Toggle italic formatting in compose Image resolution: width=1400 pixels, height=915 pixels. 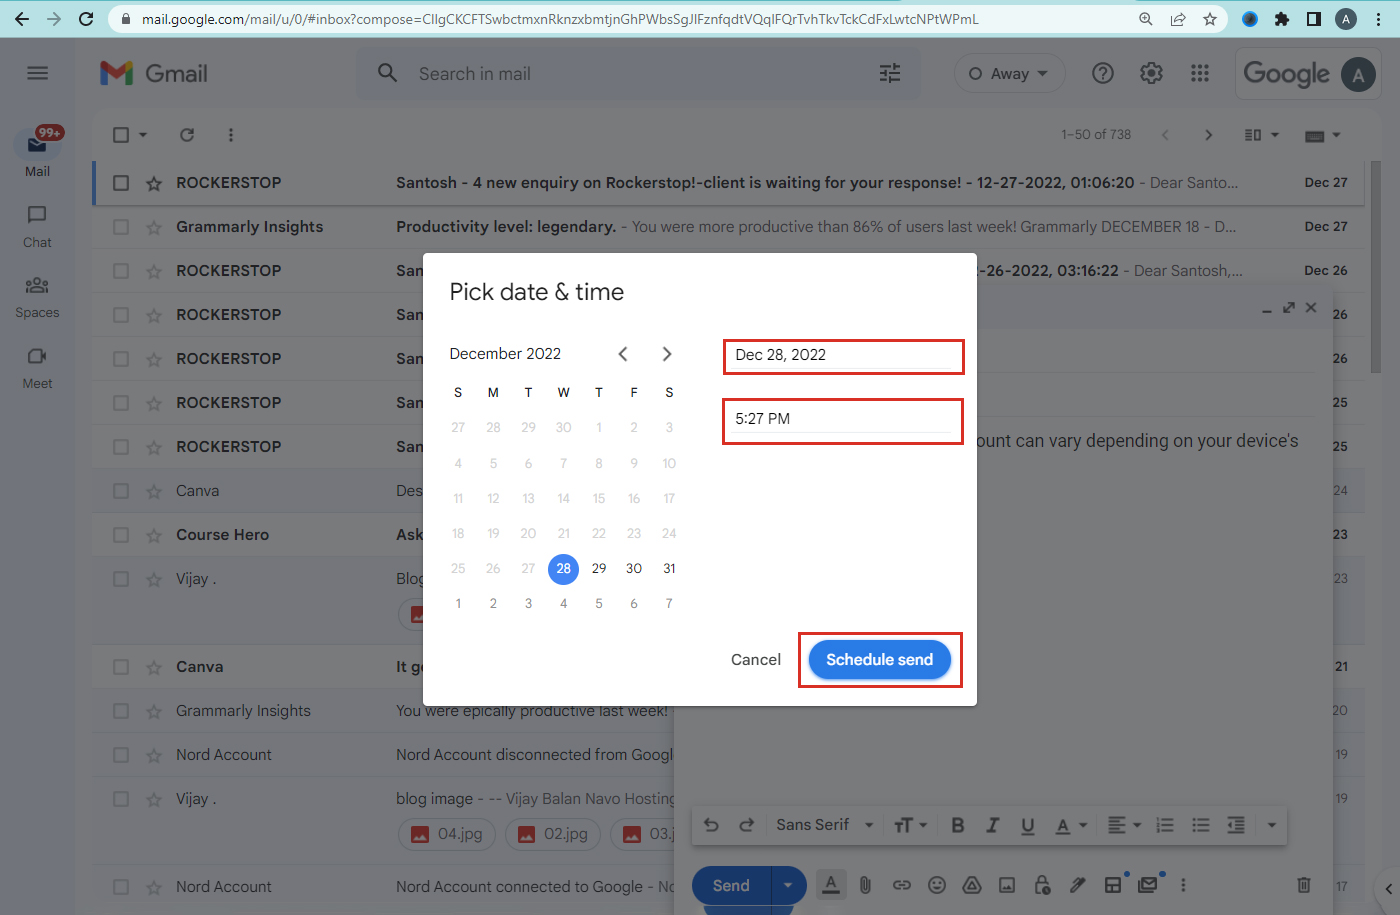[x=993, y=825]
